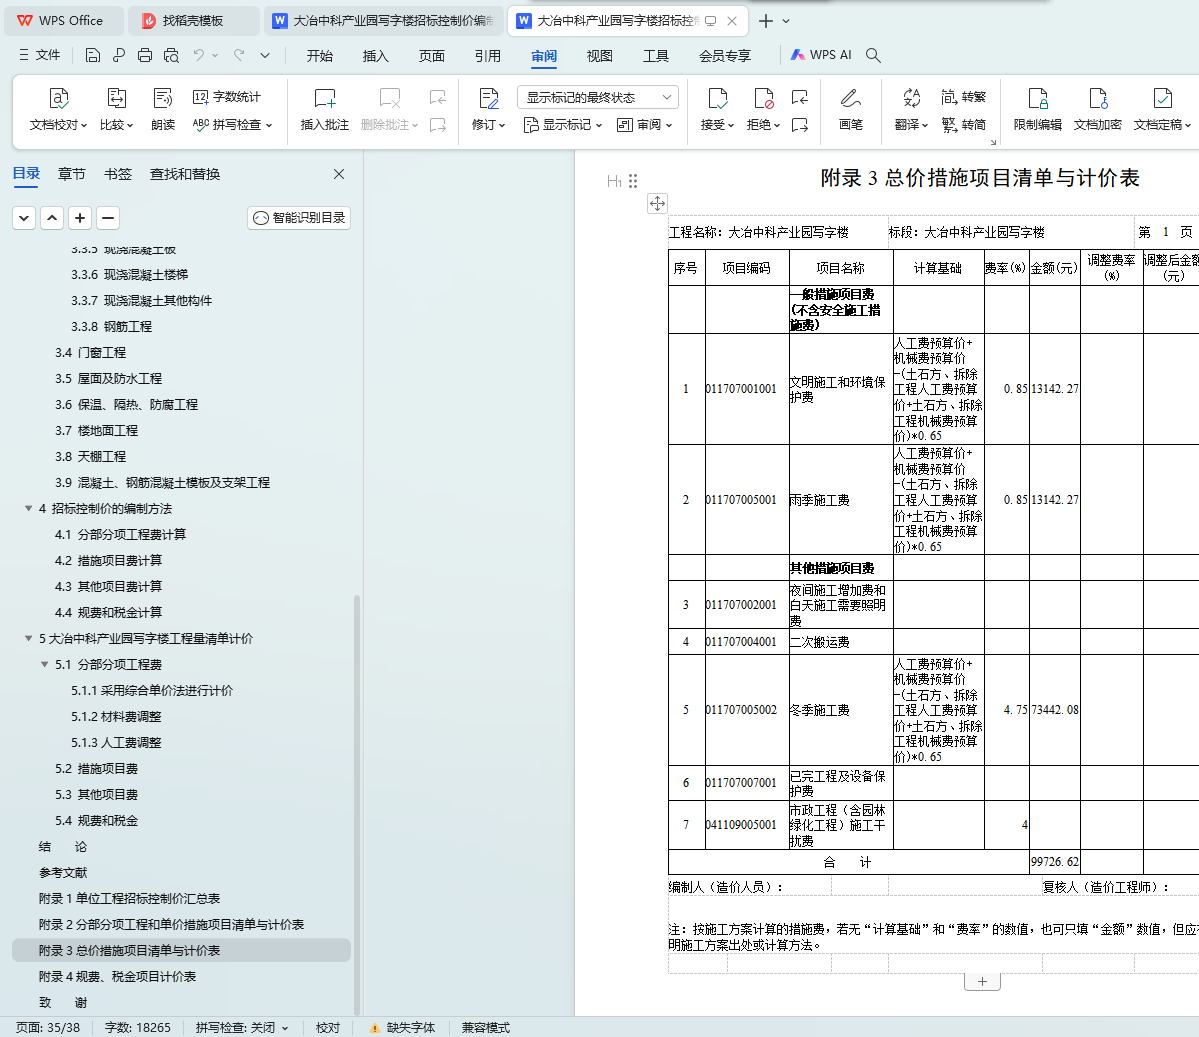
Task: Add new table row plus button
Action: coord(983,982)
